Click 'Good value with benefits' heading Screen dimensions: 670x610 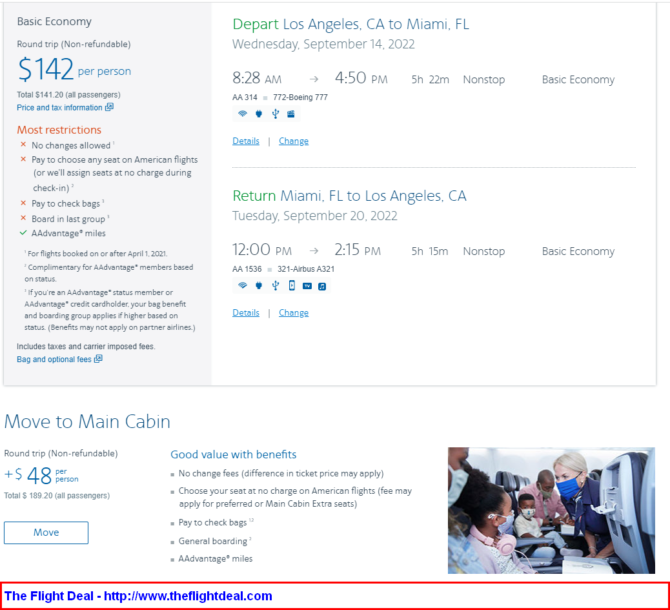[x=233, y=455]
